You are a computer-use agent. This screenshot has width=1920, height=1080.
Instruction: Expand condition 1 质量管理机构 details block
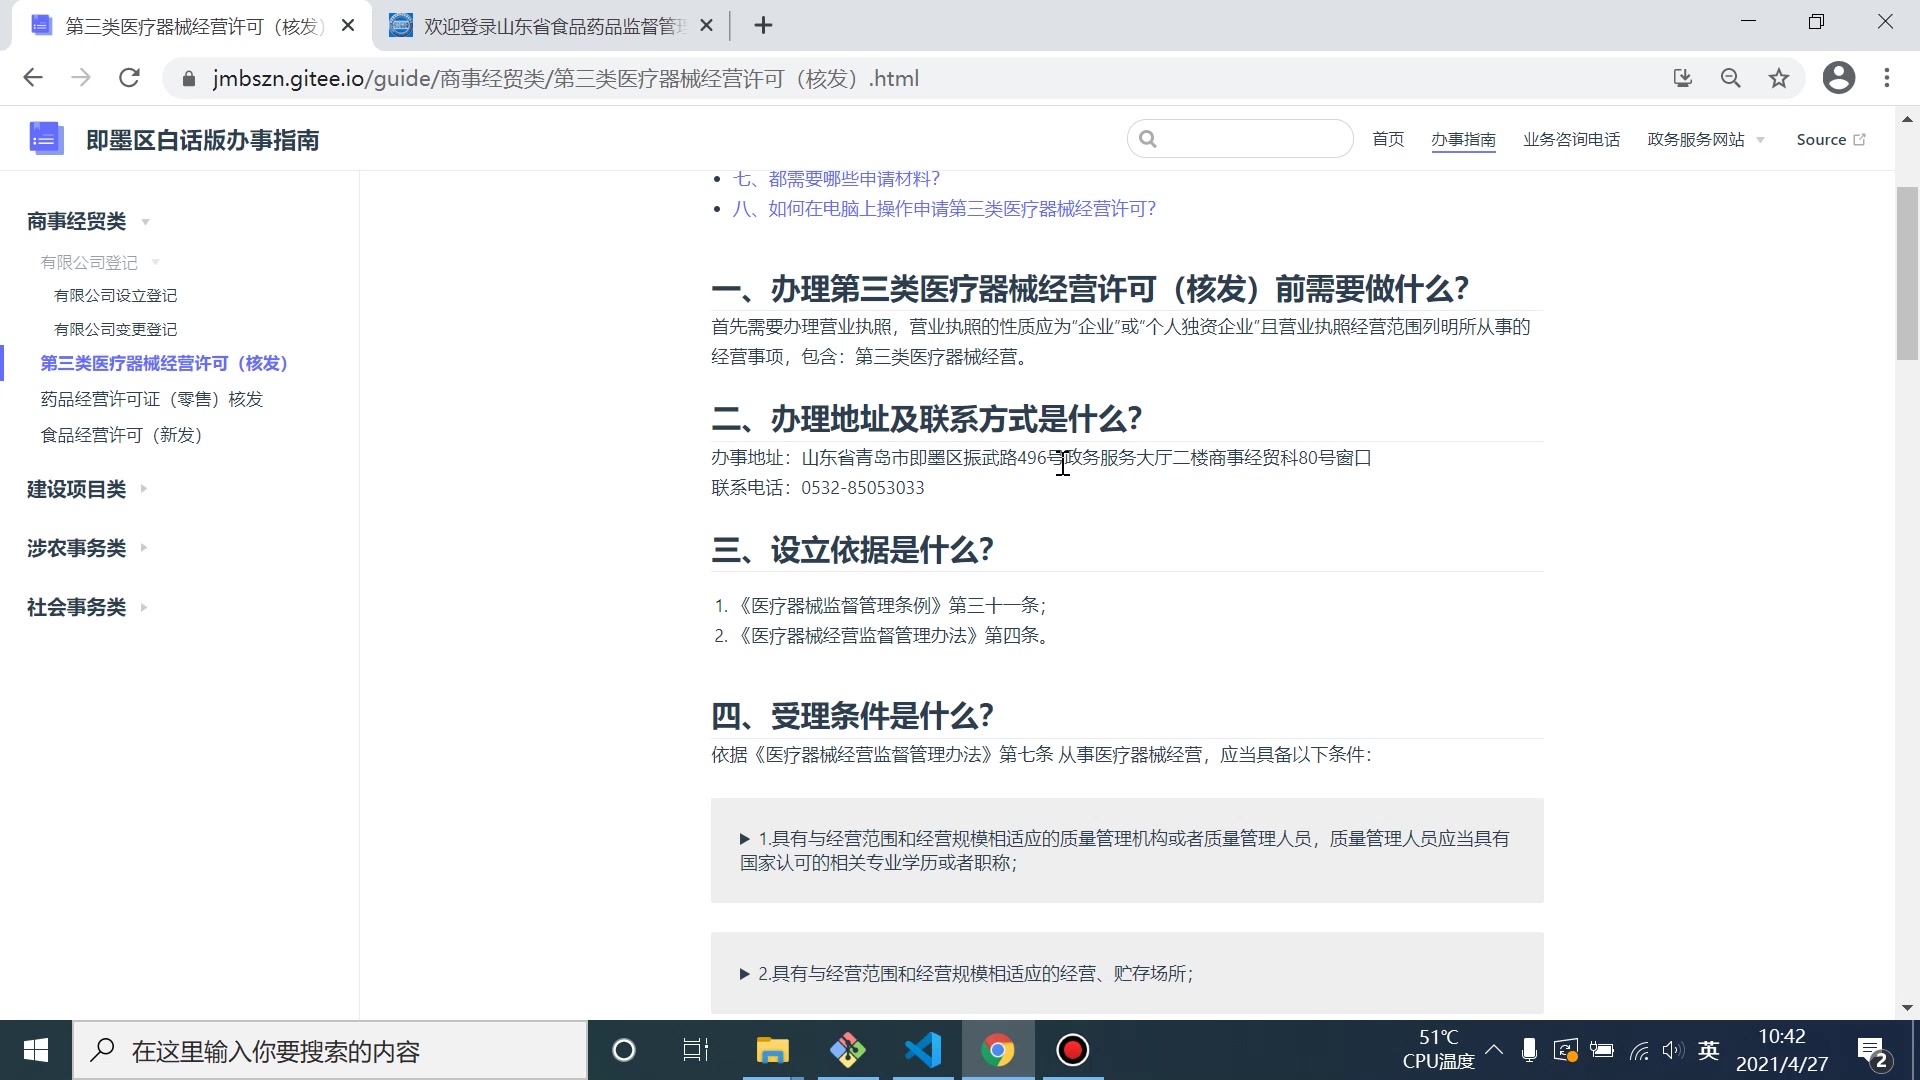[x=1127, y=850]
